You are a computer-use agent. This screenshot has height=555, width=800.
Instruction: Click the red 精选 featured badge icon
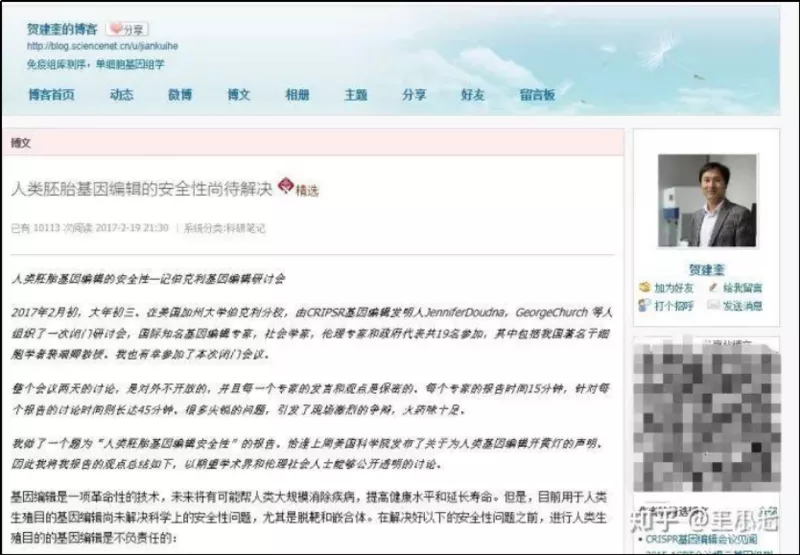click(x=285, y=187)
